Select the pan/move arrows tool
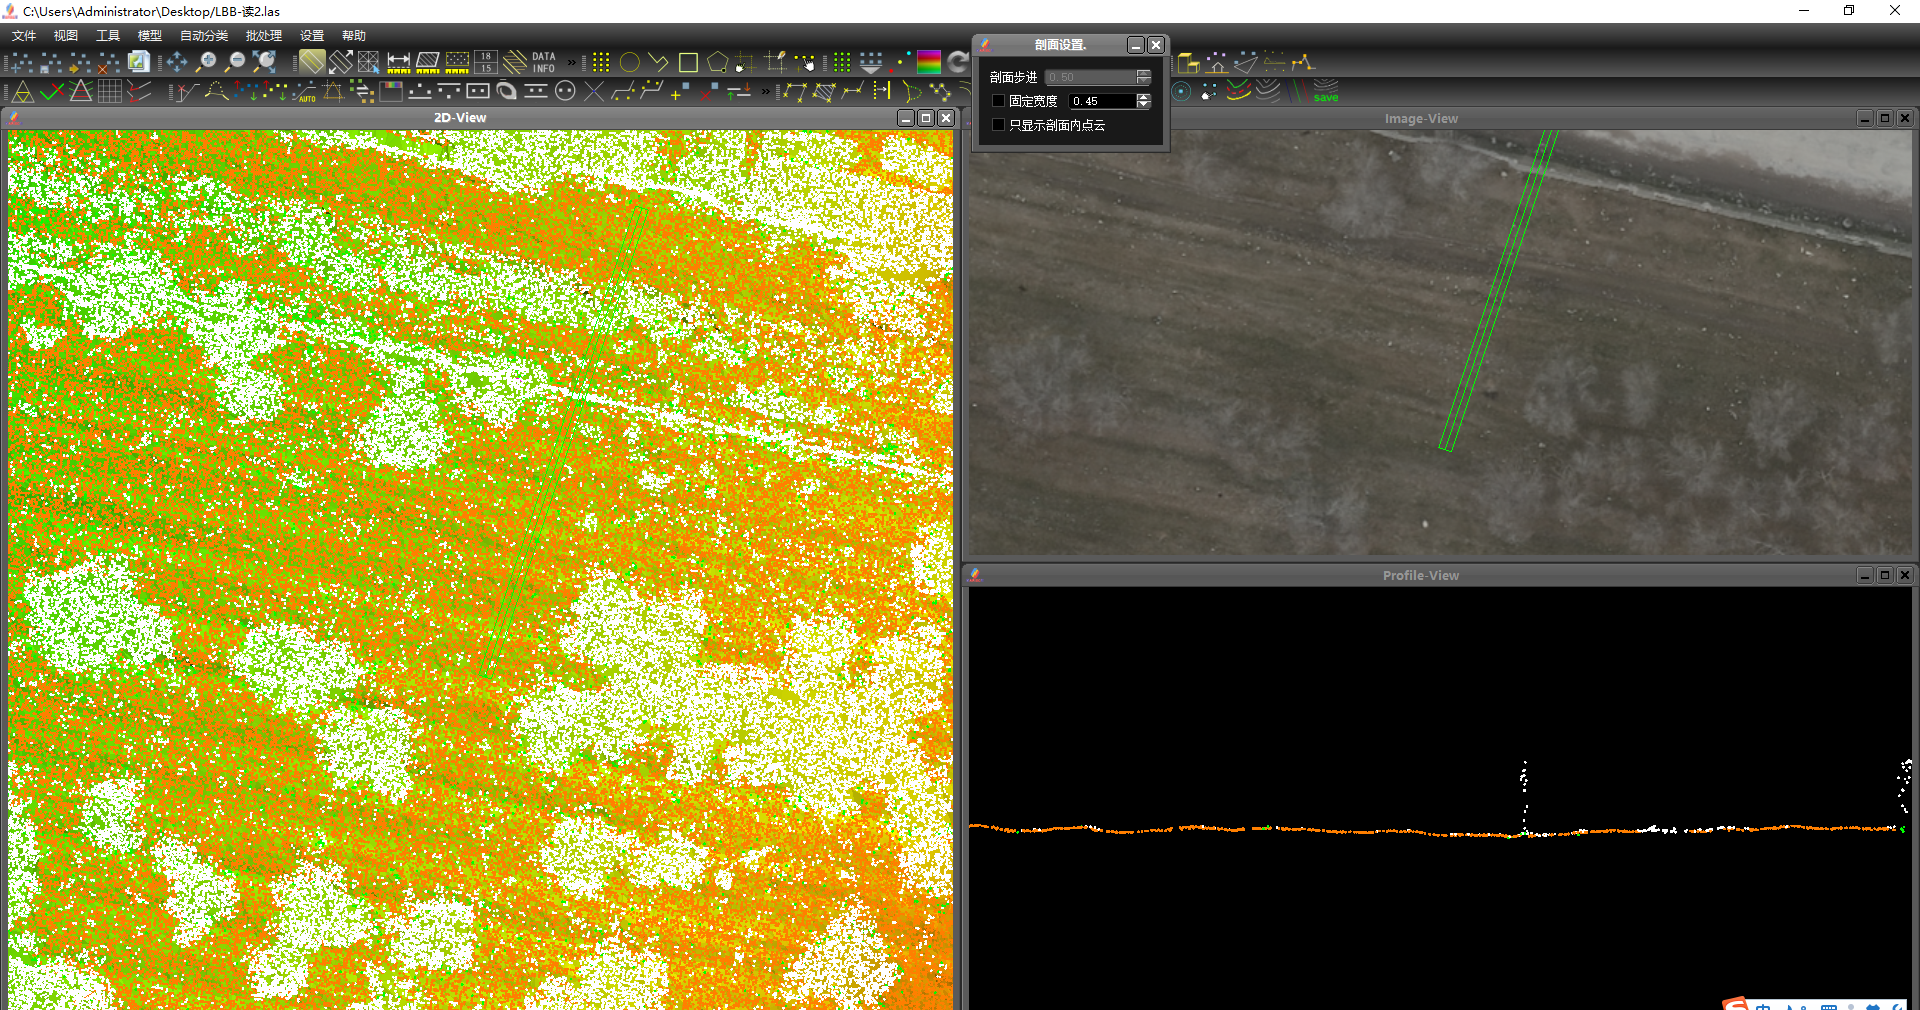The height and width of the screenshot is (1010, 1920). coord(177,62)
